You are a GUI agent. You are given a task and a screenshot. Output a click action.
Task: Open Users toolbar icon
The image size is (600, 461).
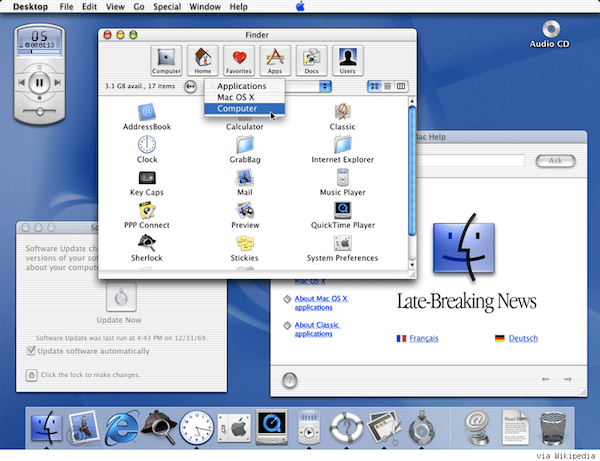pos(347,60)
